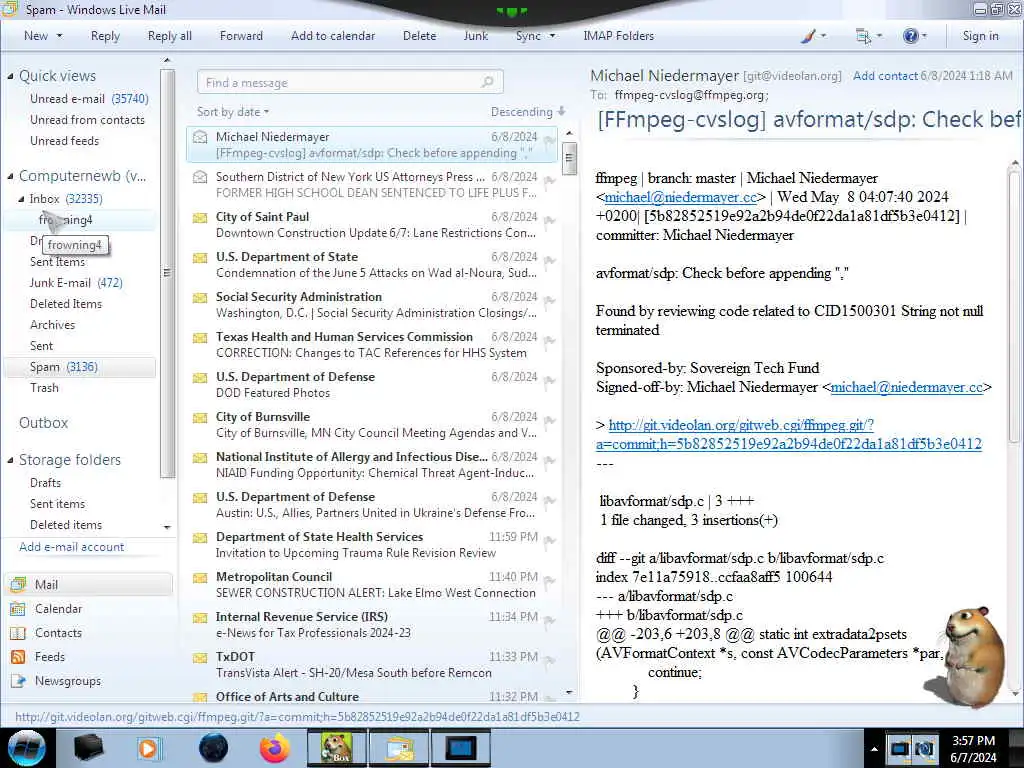
Task: Toggle flag on Metropolitan Council message
Action: point(549,581)
